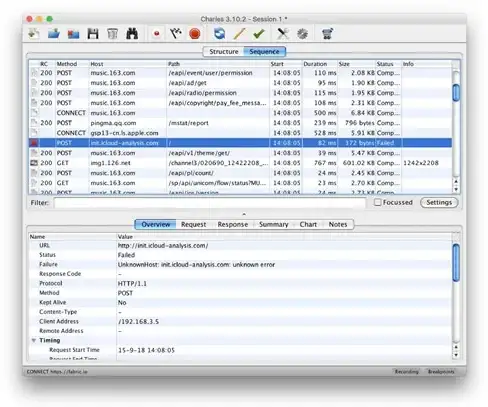This screenshot has height=407, width=488.
Task: Click the Import red folder icon
Action: 73,34
